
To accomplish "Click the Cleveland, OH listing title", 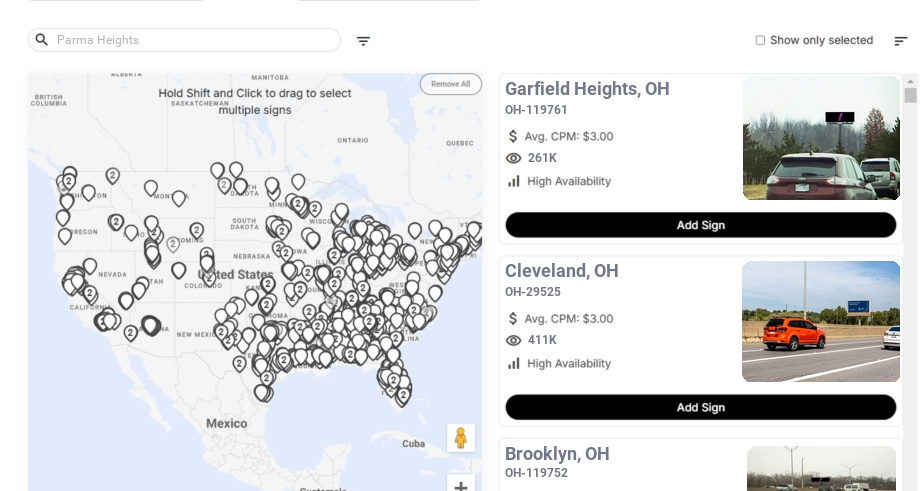I will pos(561,271).
